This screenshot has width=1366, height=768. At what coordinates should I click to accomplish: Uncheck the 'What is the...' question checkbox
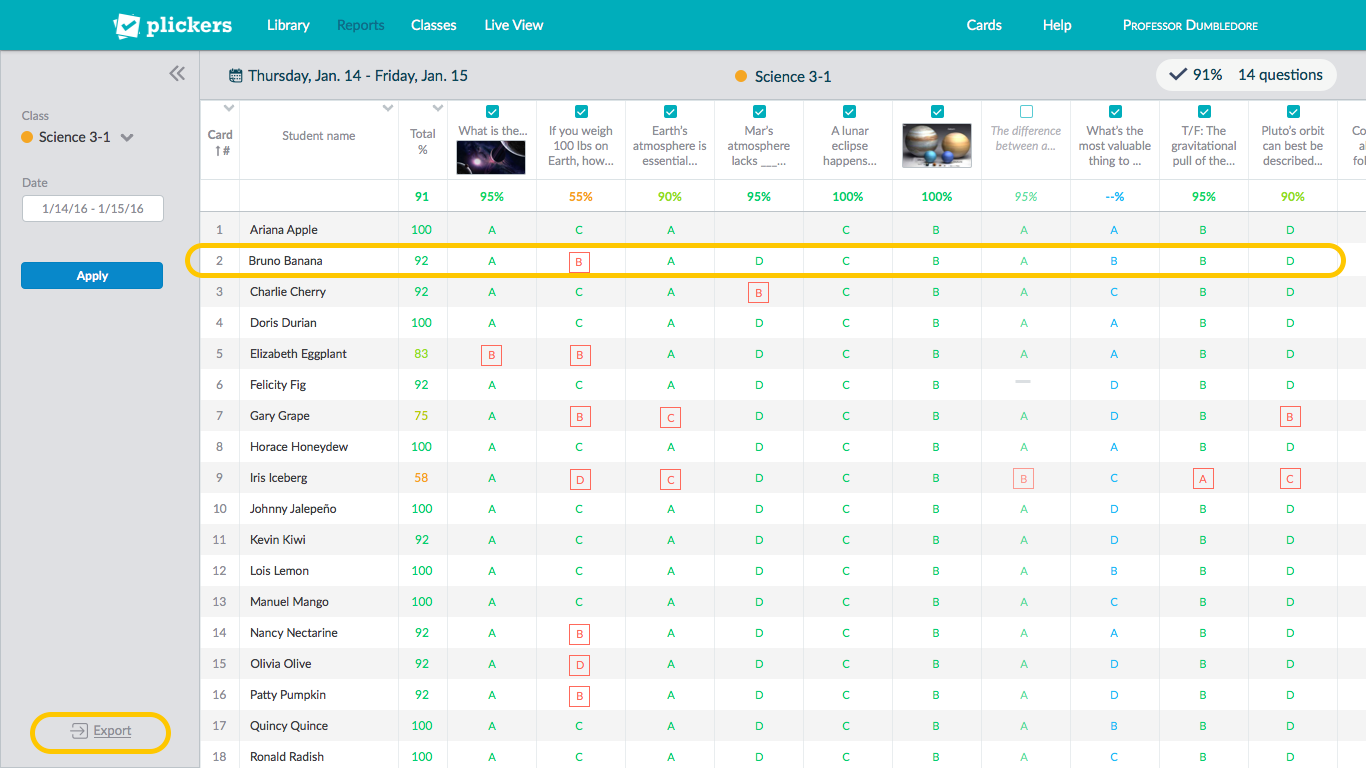[x=492, y=112]
